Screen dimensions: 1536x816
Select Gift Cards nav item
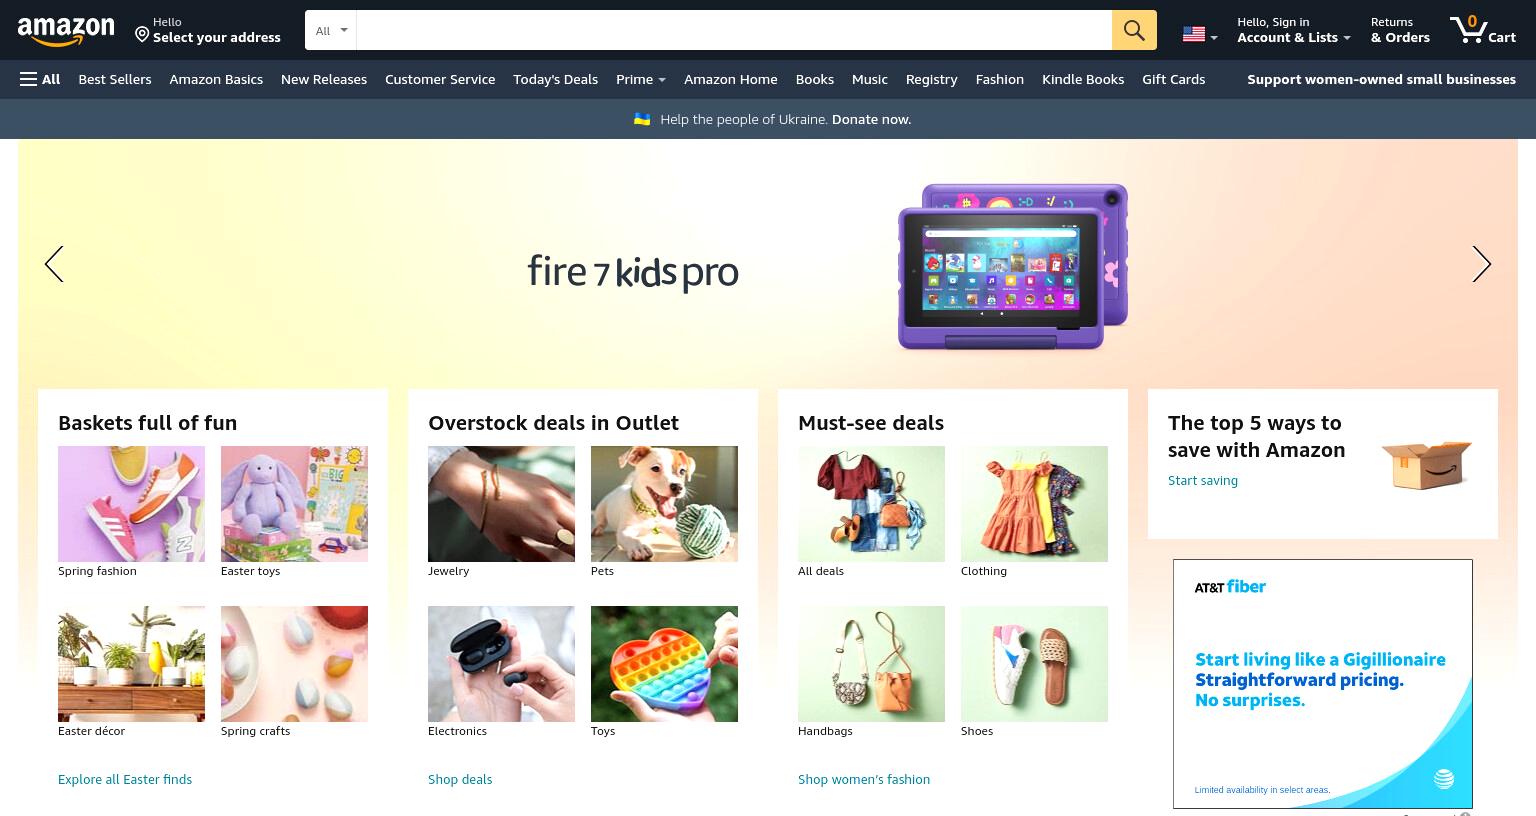pos(1173,79)
